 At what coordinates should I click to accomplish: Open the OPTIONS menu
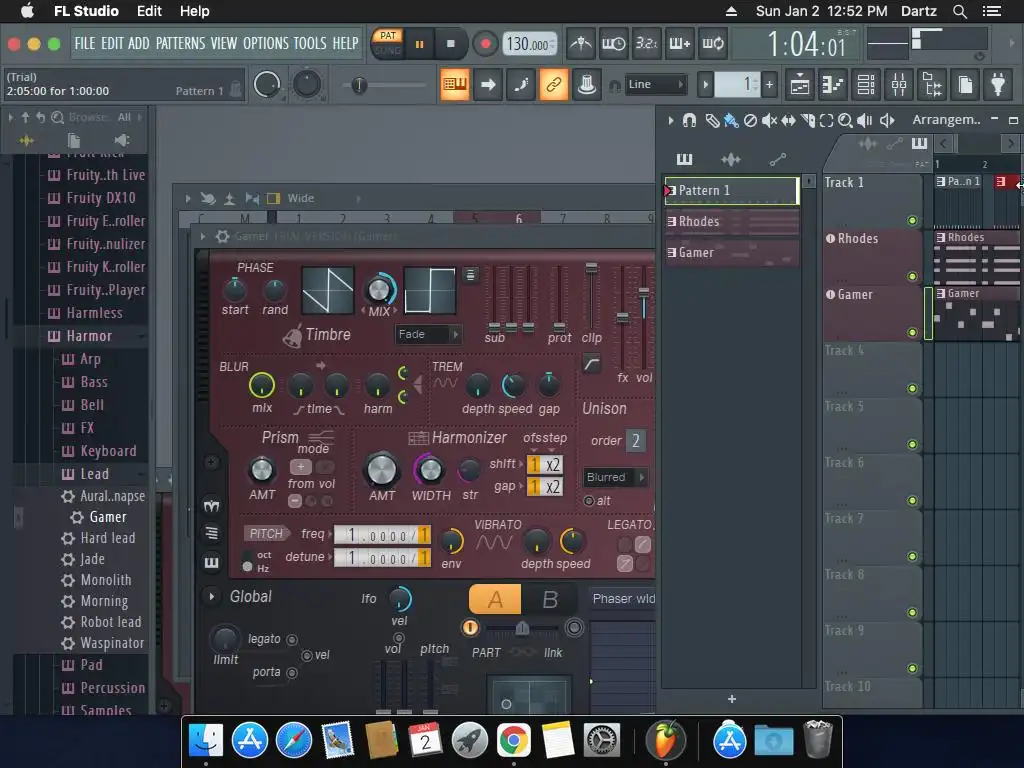[266, 43]
